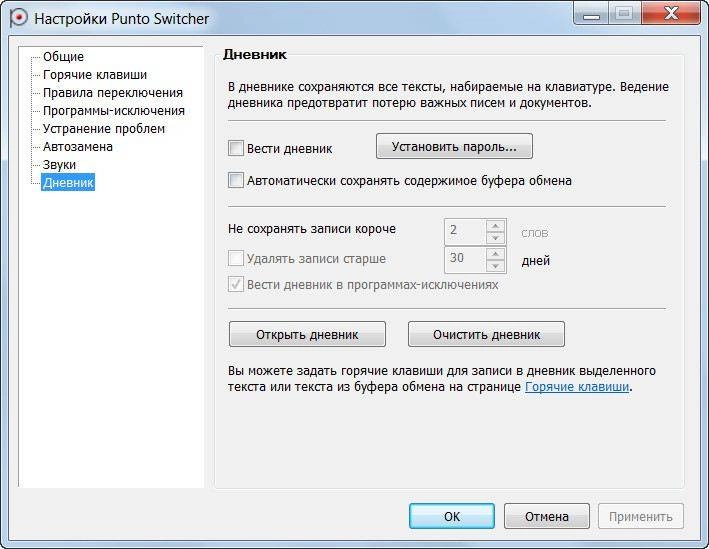This screenshot has width=709, height=549.
Task: Click the Дневник panel heading
Action: coord(255,55)
